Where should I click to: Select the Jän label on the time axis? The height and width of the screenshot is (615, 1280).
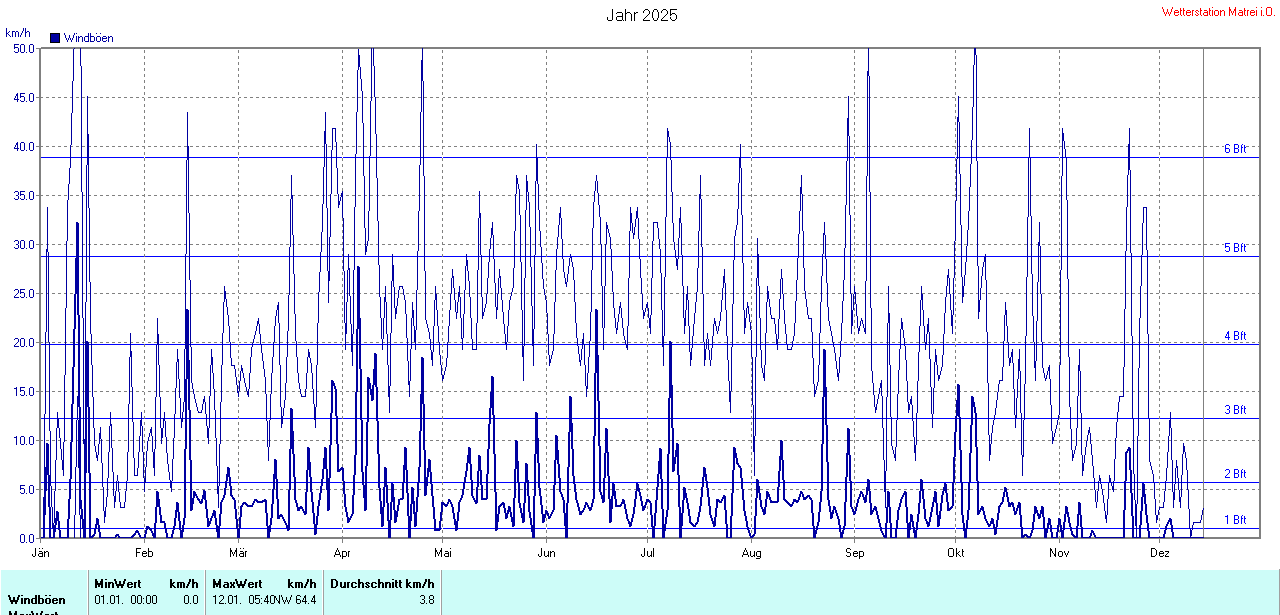click(41, 552)
